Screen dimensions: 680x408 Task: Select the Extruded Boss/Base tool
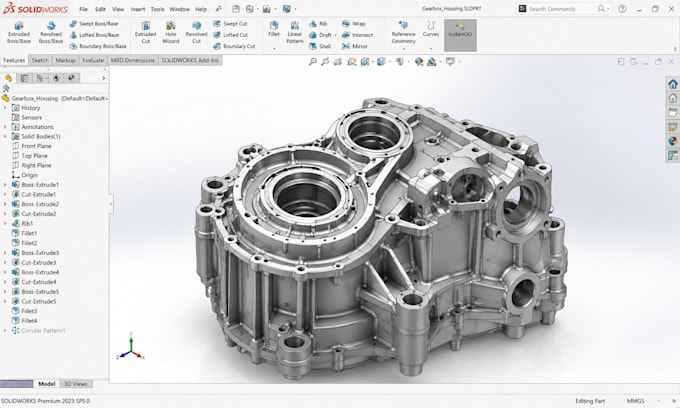pos(19,32)
